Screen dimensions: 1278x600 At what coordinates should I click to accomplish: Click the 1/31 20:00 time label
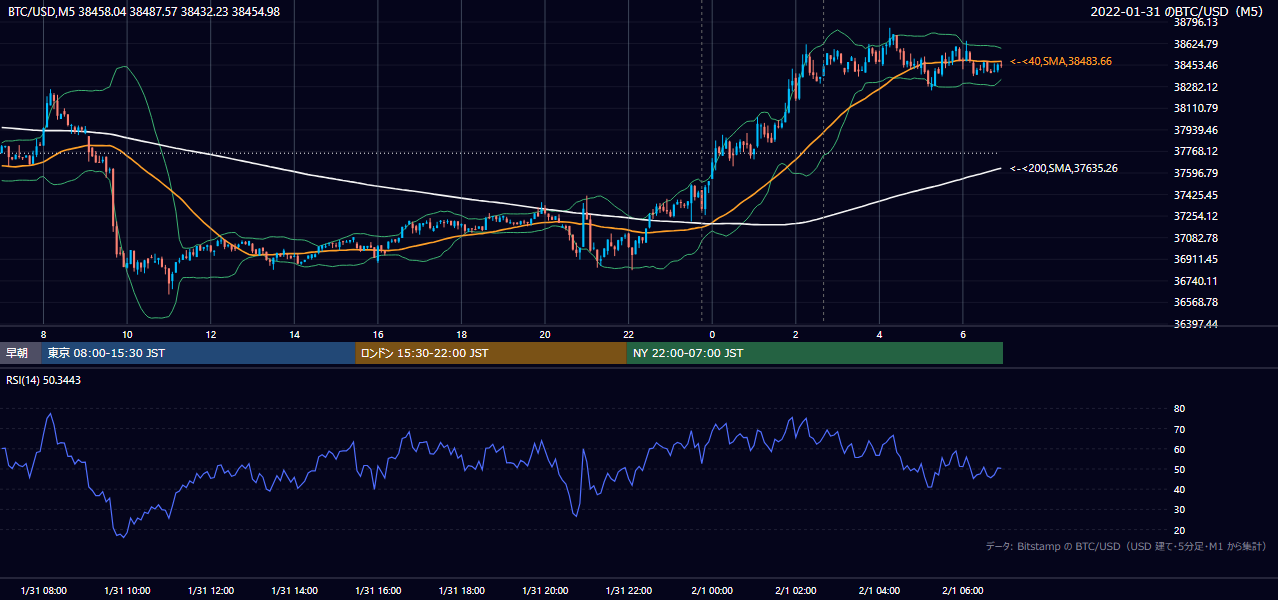click(545, 591)
